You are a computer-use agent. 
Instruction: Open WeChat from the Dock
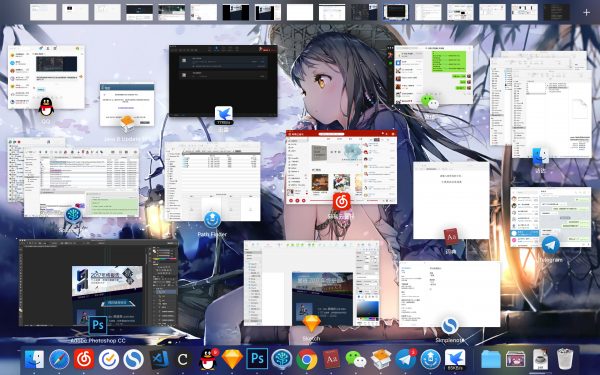click(356, 360)
